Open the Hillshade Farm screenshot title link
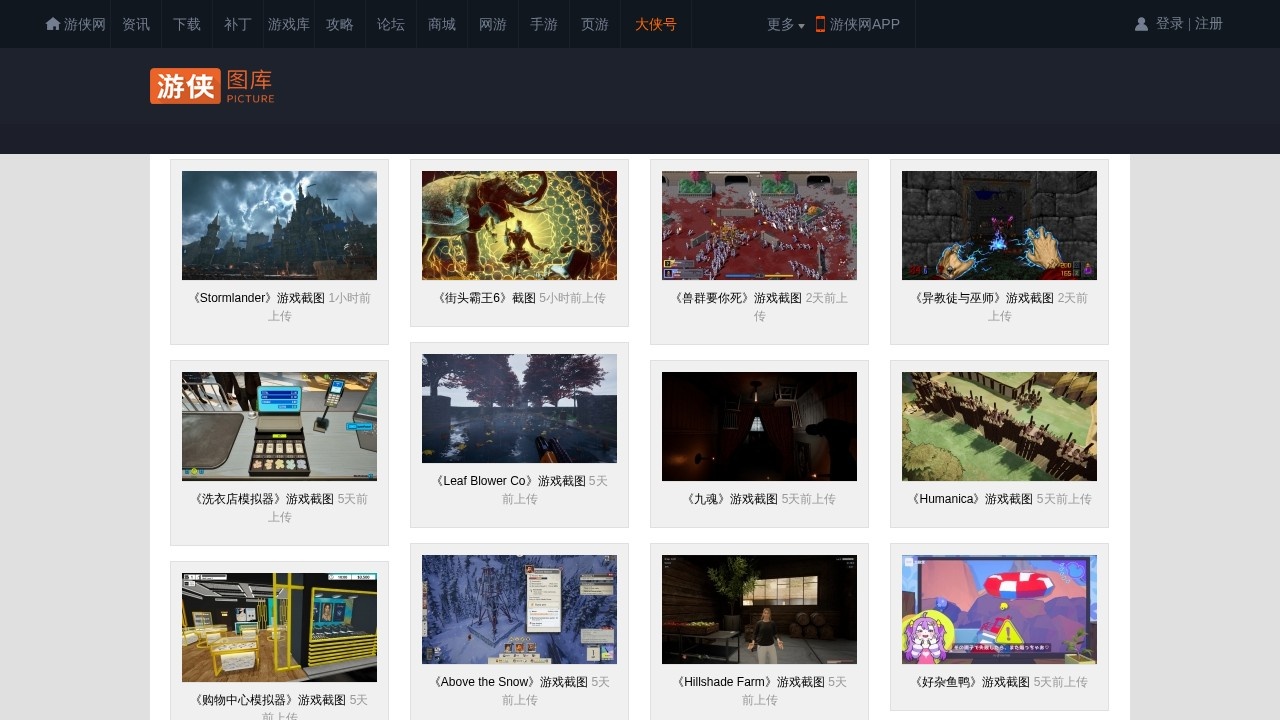Viewport: 1280px width, 720px height. pyautogui.click(x=750, y=682)
